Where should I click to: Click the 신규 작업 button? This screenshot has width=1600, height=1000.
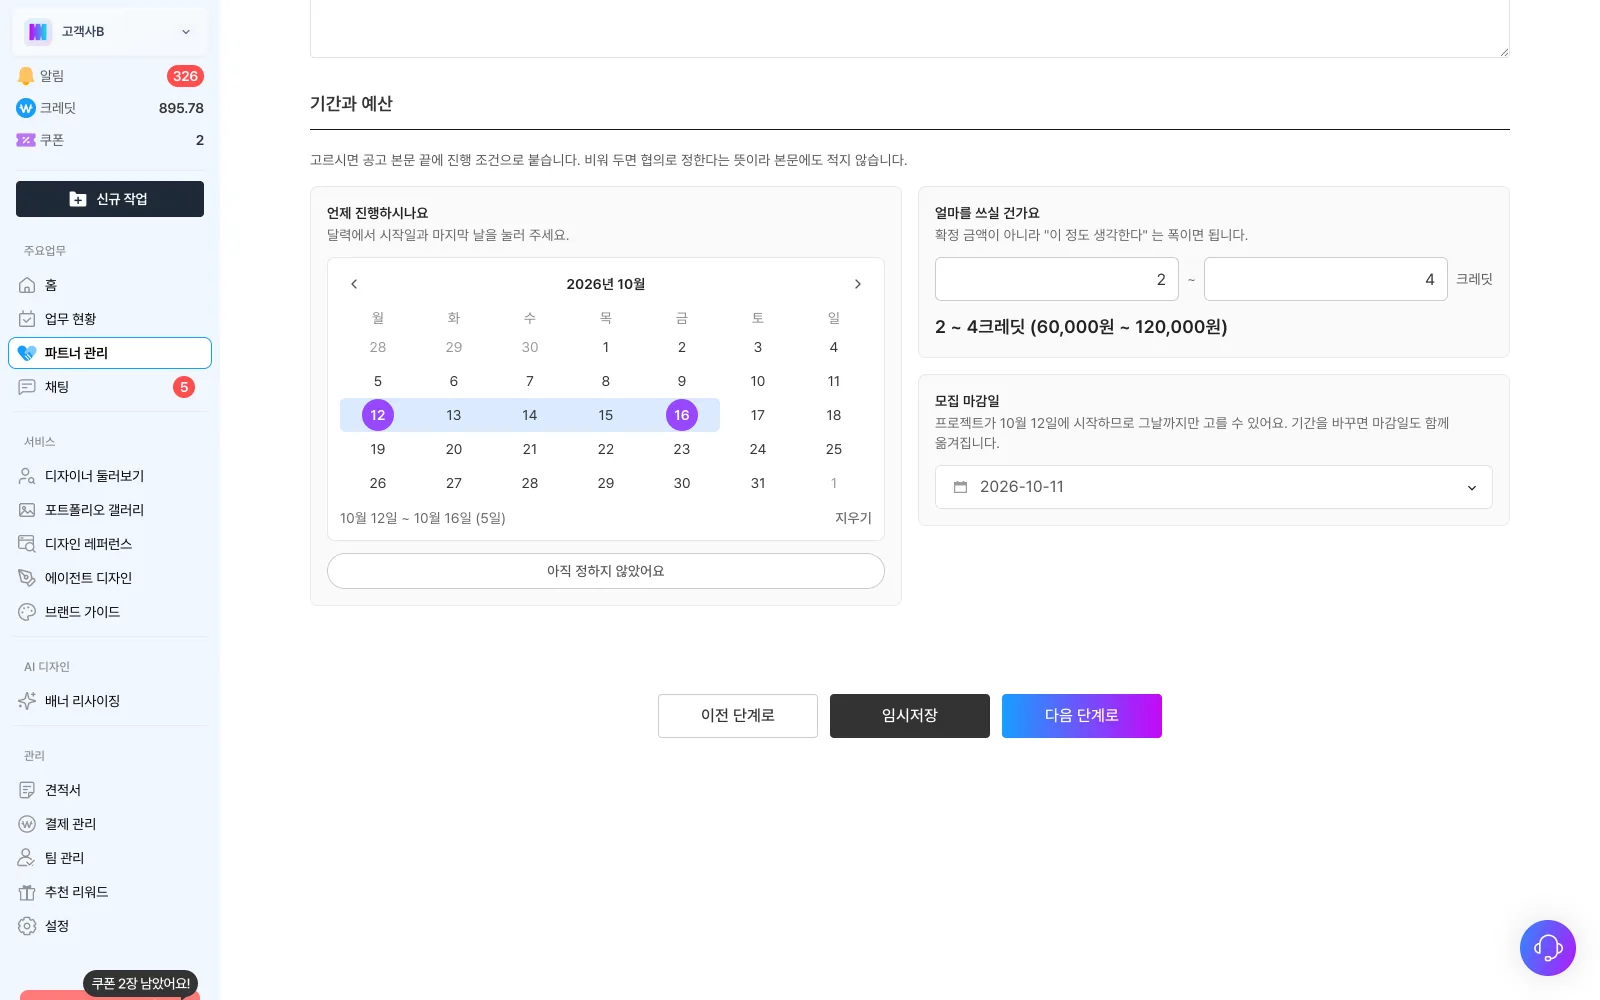(x=110, y=199)
